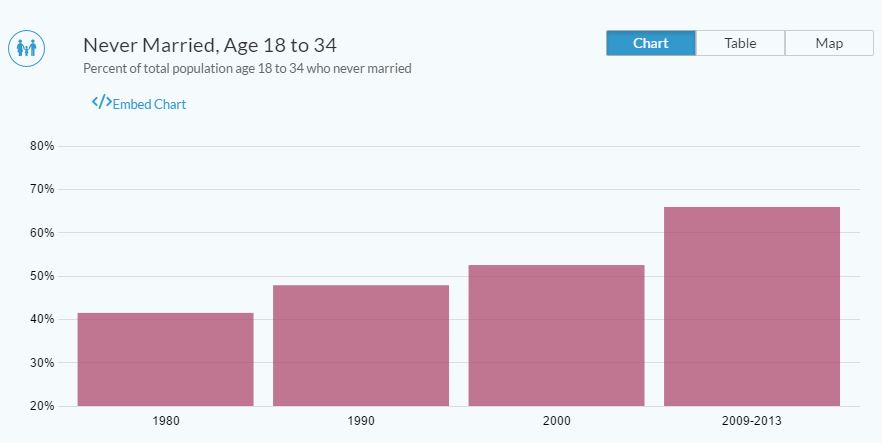Open the Table tab
882x443 pixels.
click(740, 43)
